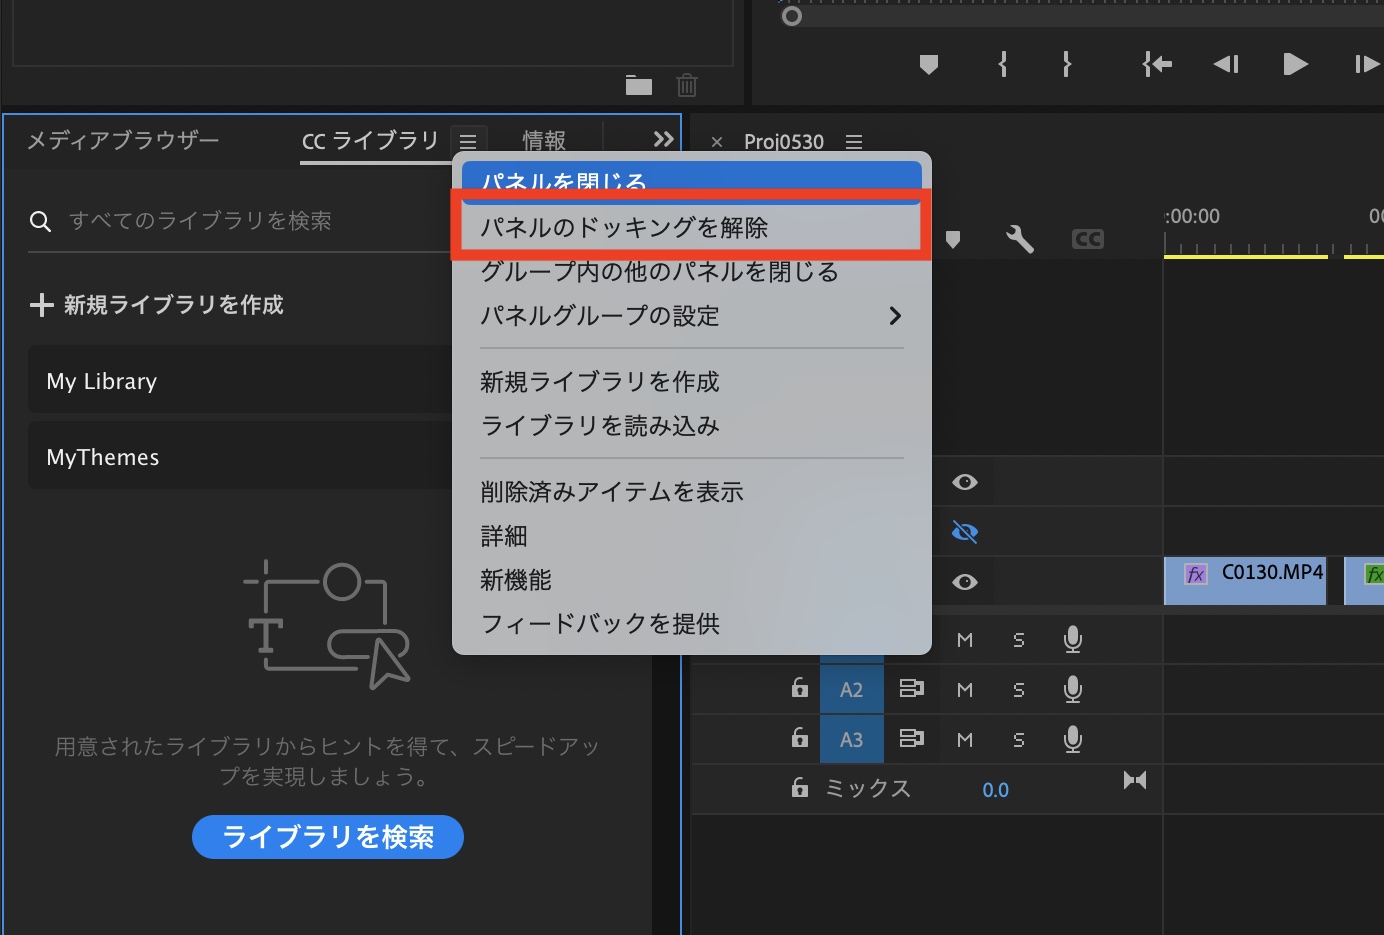Click the new bin folder icon
This screenshot has height=935, width=1384.
coord(639,86)
